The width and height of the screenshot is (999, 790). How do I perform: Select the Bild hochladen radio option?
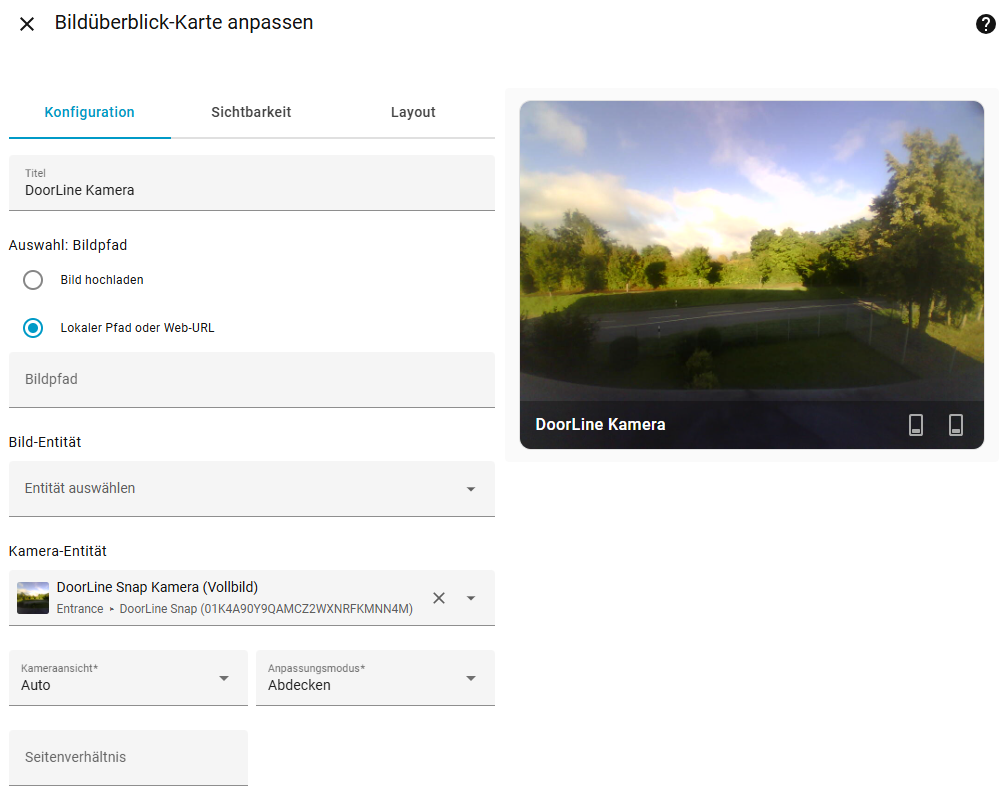pyautogui.click(x=33, y=280)
